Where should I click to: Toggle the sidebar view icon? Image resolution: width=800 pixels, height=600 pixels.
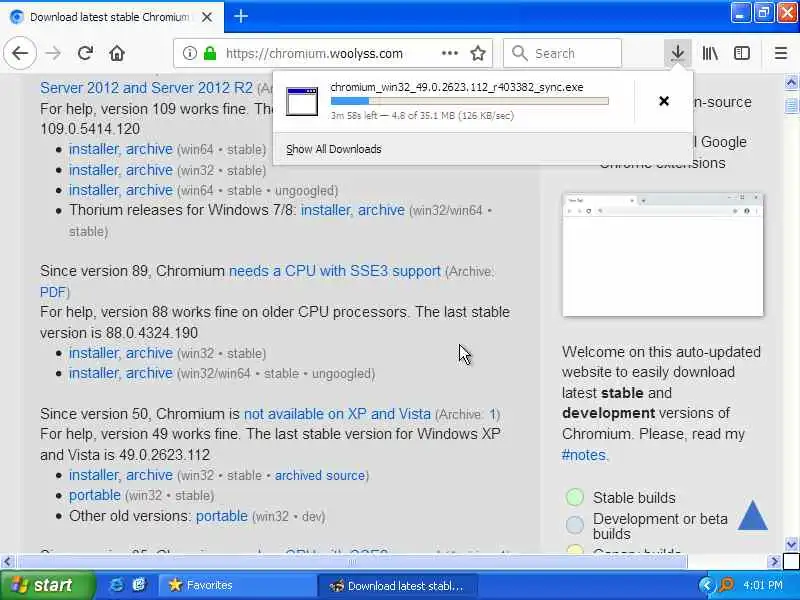(x=742, y=53)
